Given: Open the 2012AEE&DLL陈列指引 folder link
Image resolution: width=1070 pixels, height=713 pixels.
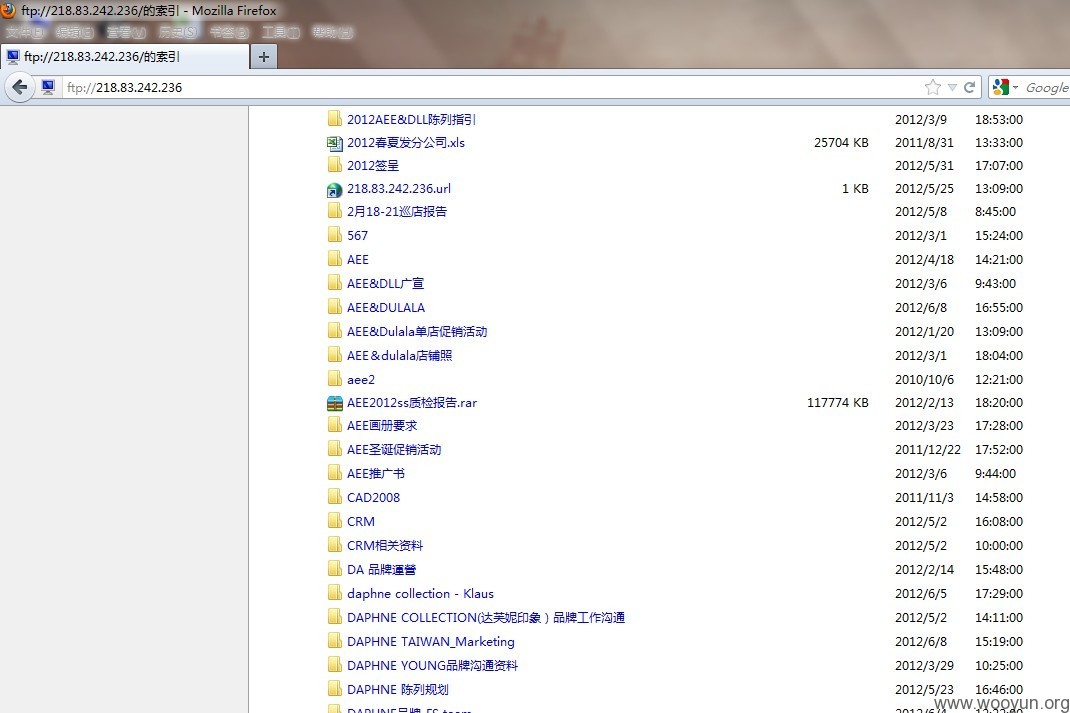Looking at the screenshot, I should [x=411, y=119].
